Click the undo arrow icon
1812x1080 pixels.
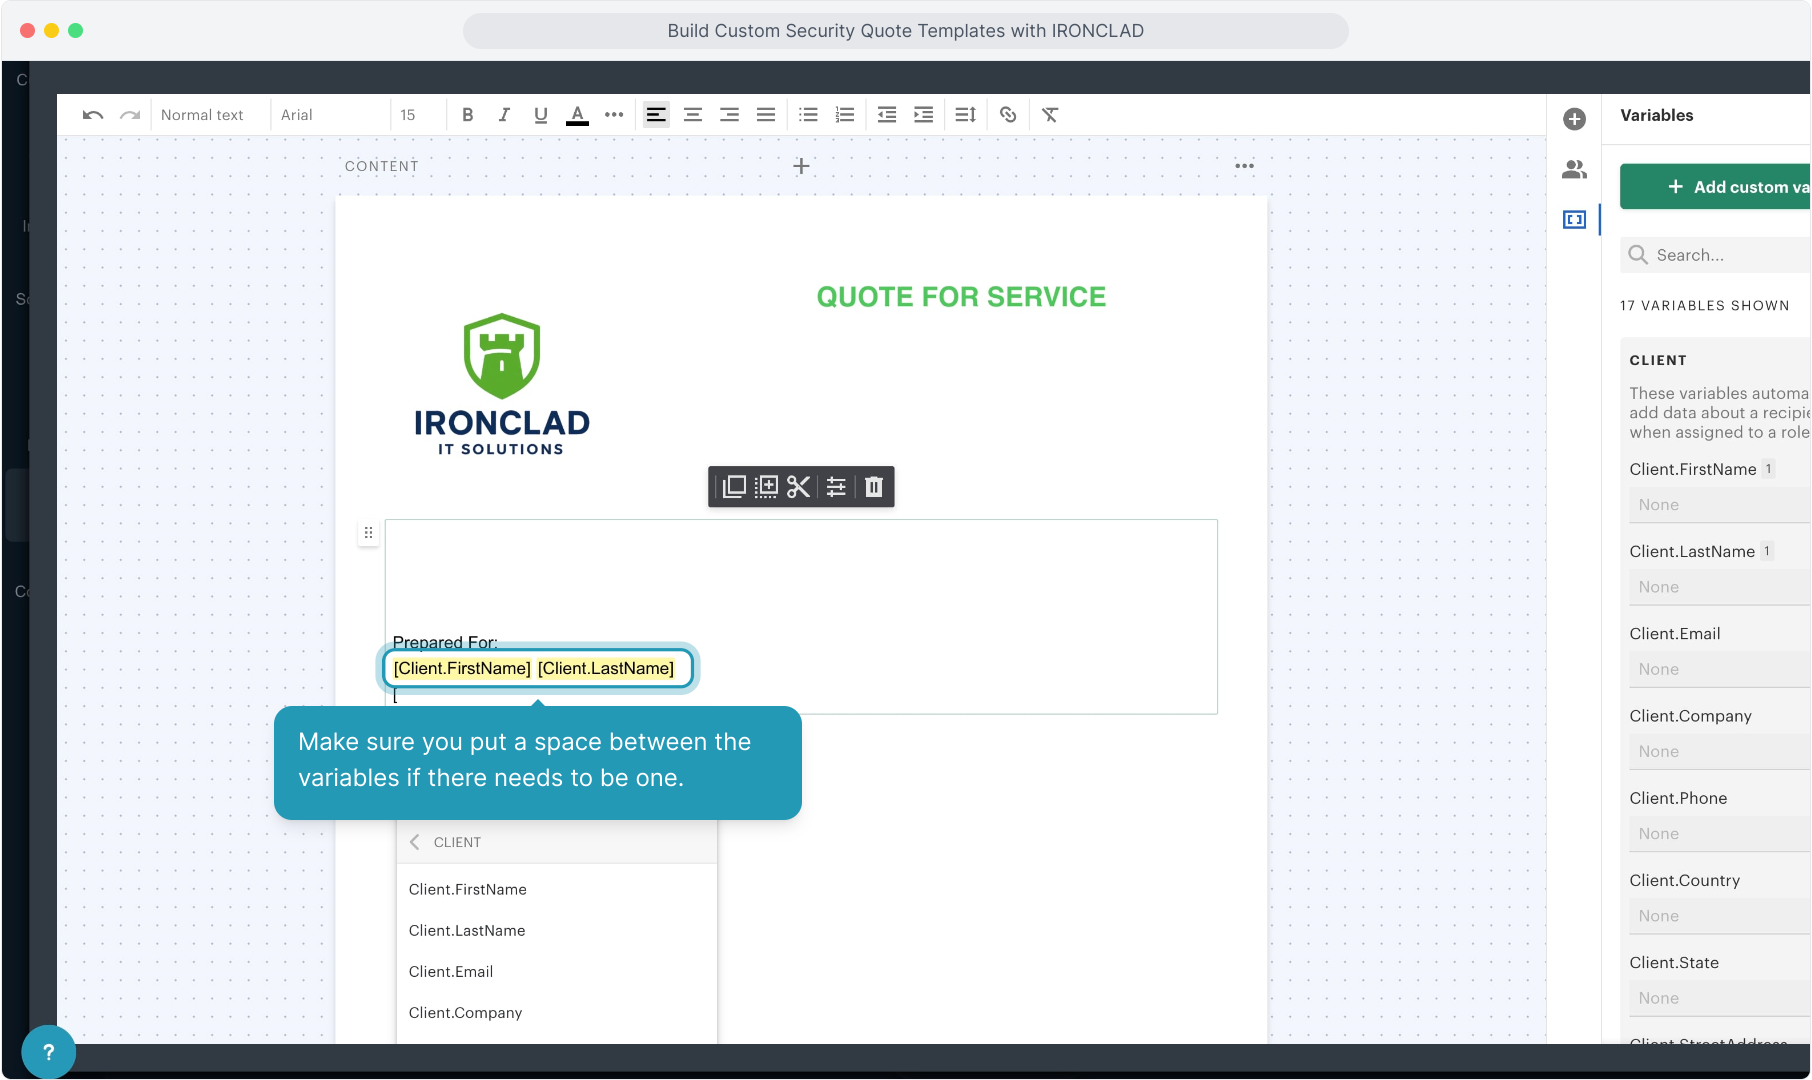93,115
